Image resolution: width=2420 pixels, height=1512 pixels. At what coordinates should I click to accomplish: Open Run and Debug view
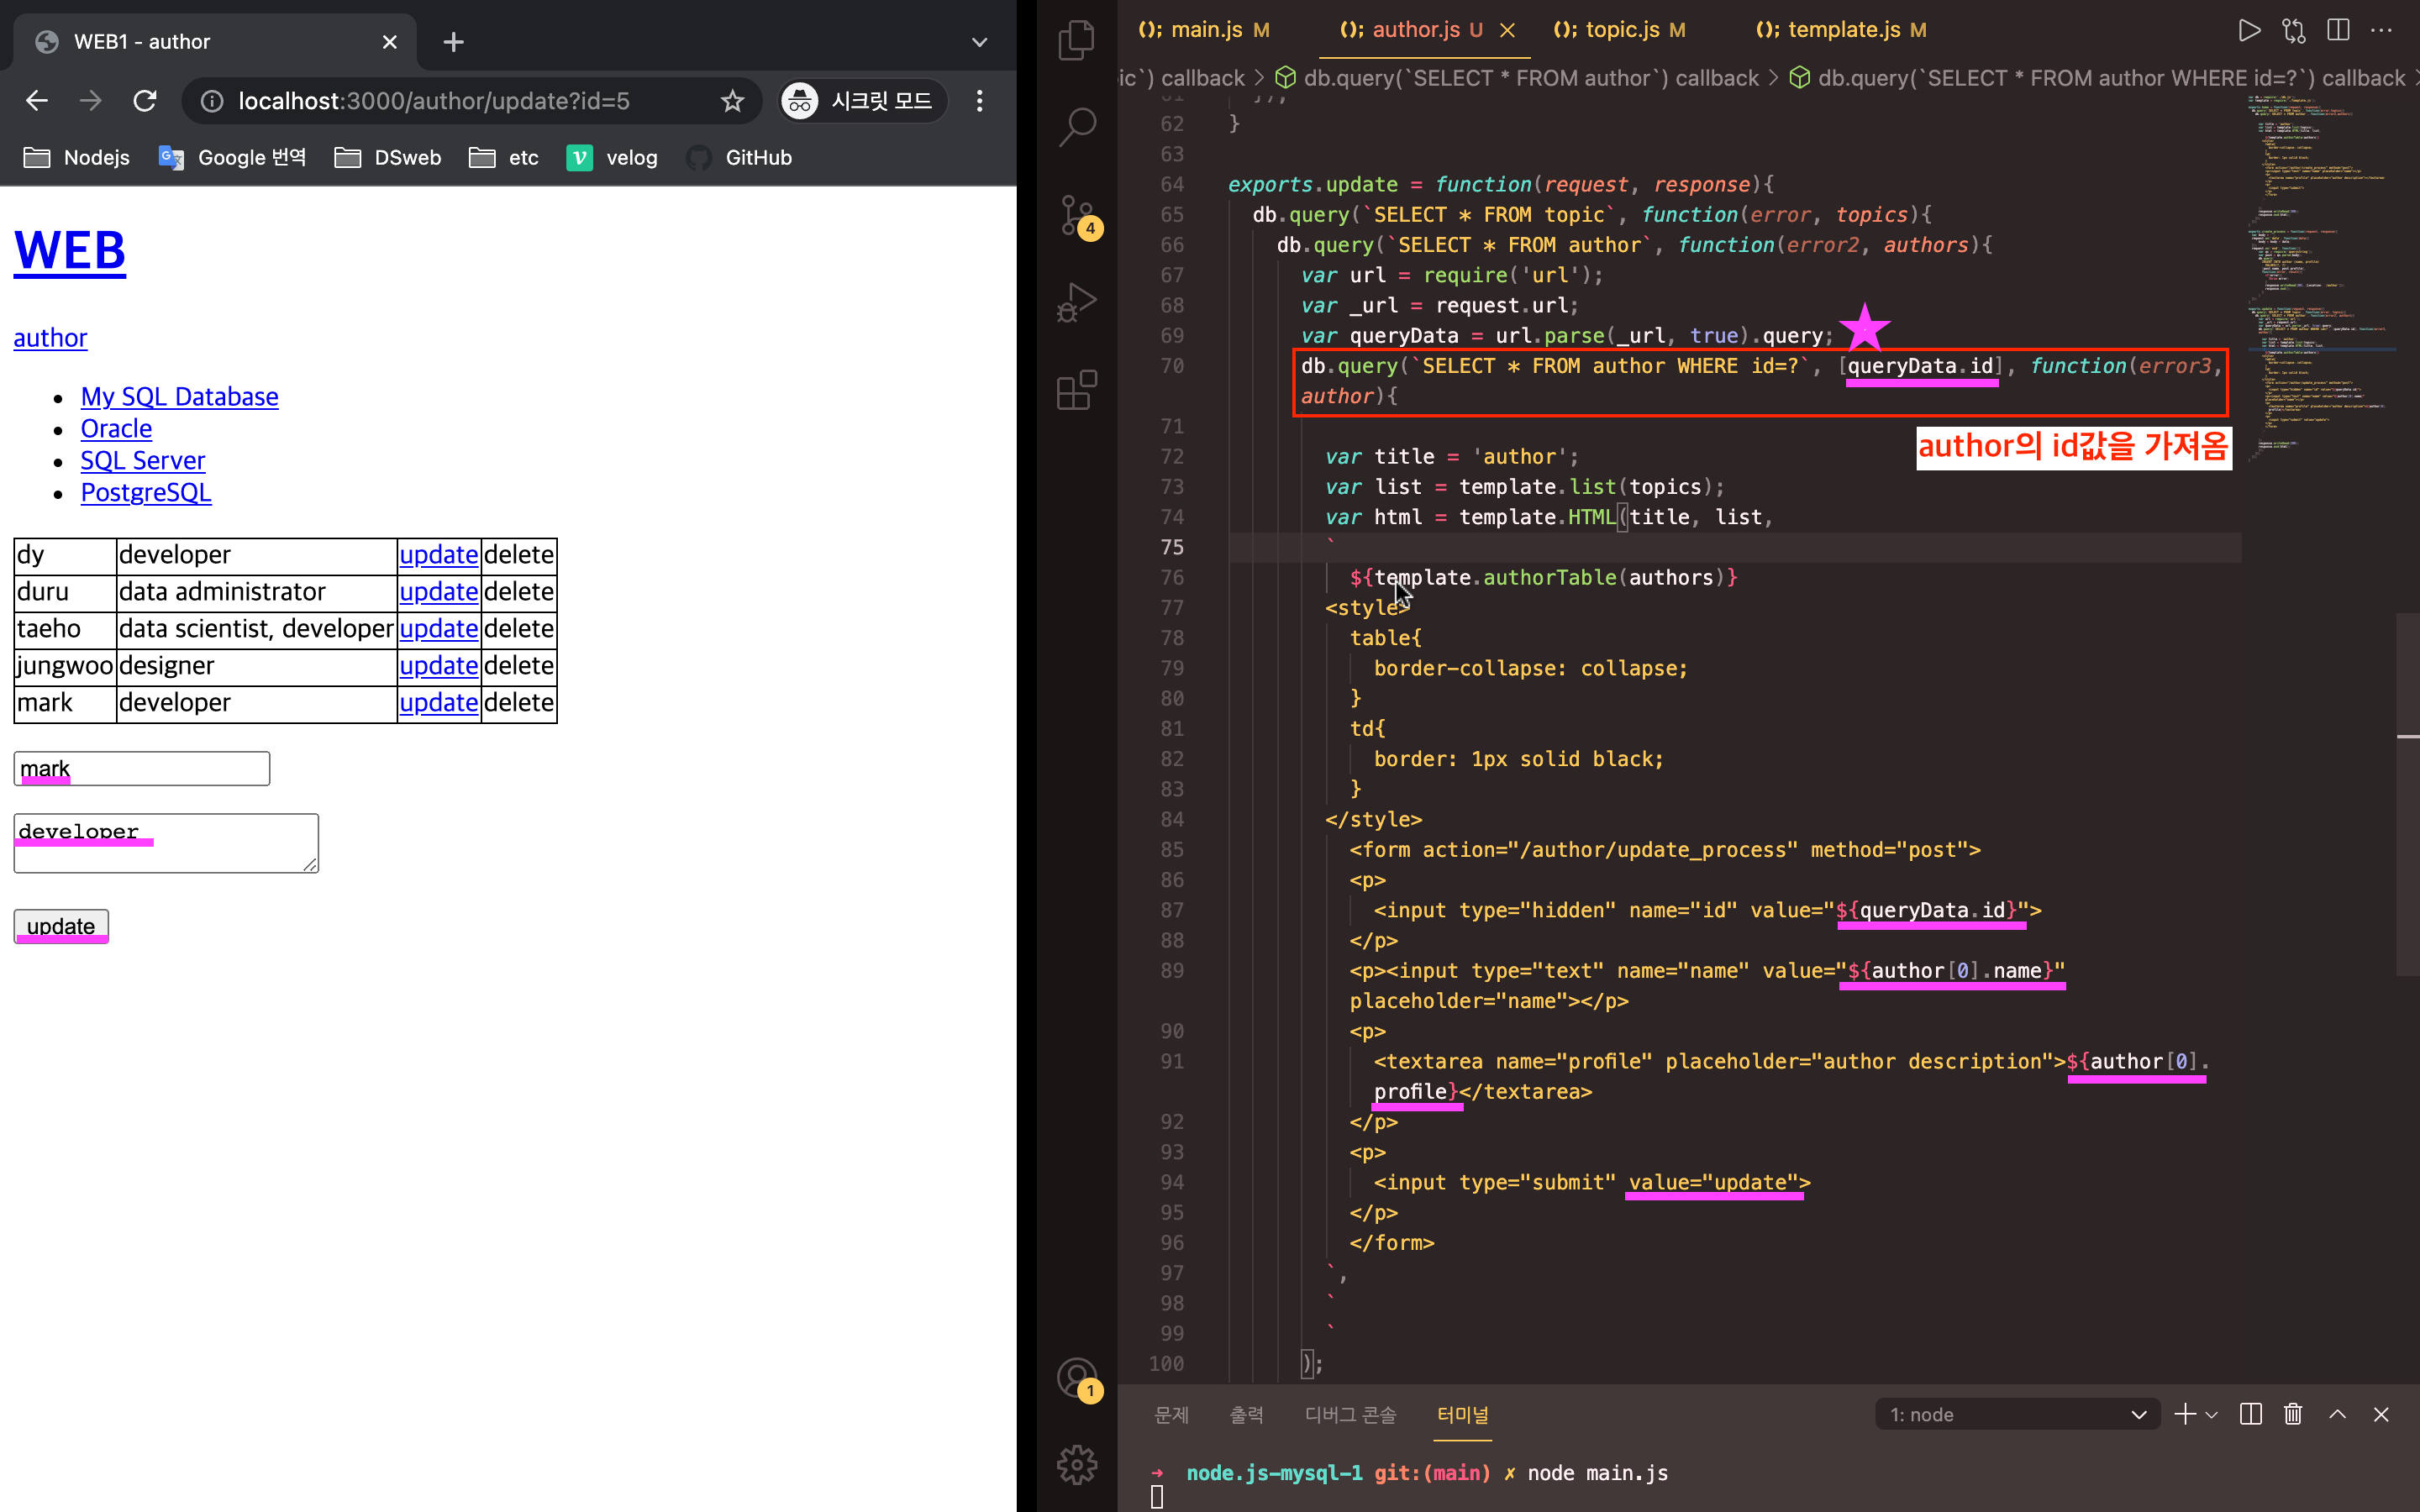(x=1076, y=302)
